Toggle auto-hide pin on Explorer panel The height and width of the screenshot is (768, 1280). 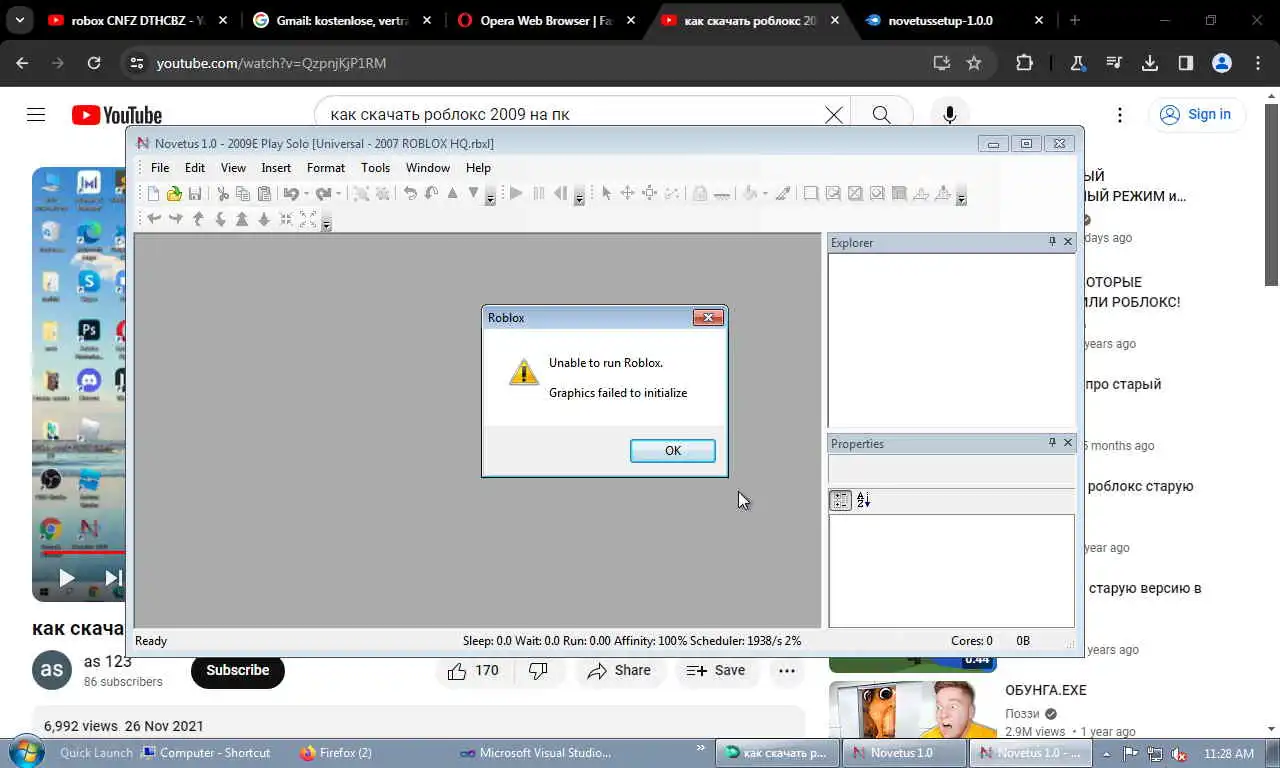1052,242
